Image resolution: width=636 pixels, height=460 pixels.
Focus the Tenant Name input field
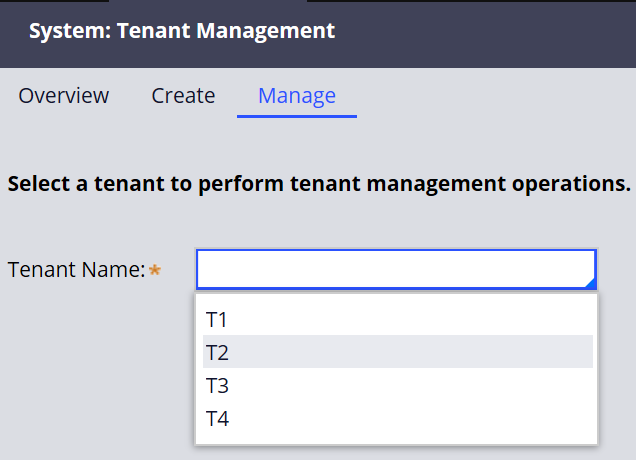(x=396, y=269)
